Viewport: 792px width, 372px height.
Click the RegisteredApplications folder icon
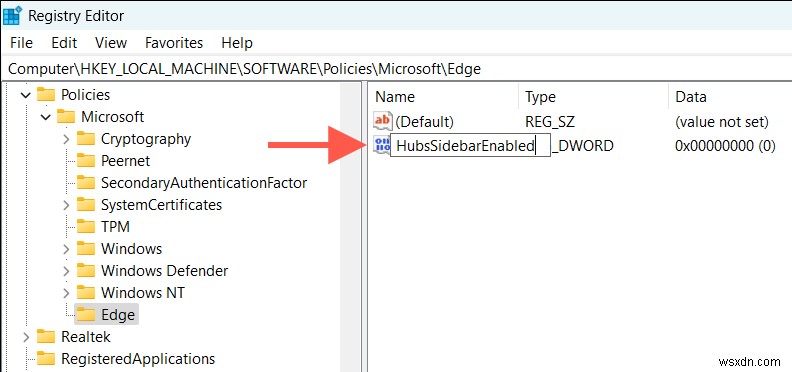click(46, 358)
